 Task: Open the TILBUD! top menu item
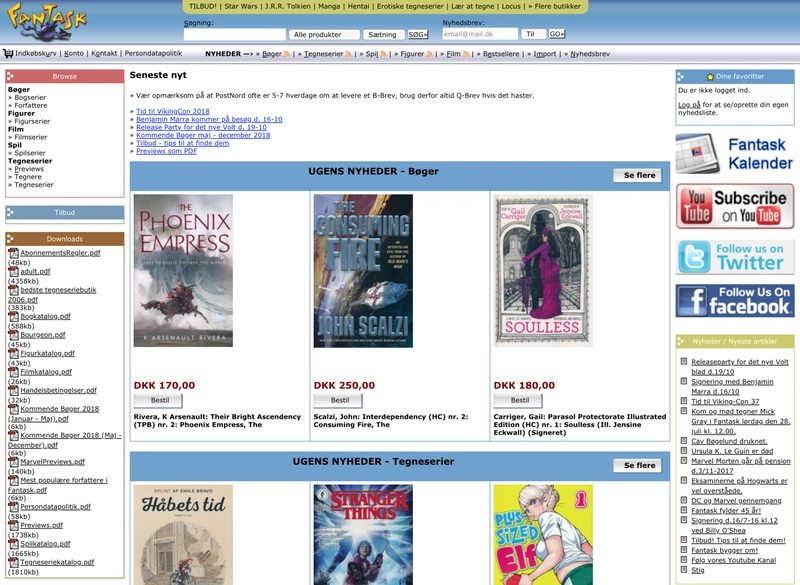click(x=203, y=6)
